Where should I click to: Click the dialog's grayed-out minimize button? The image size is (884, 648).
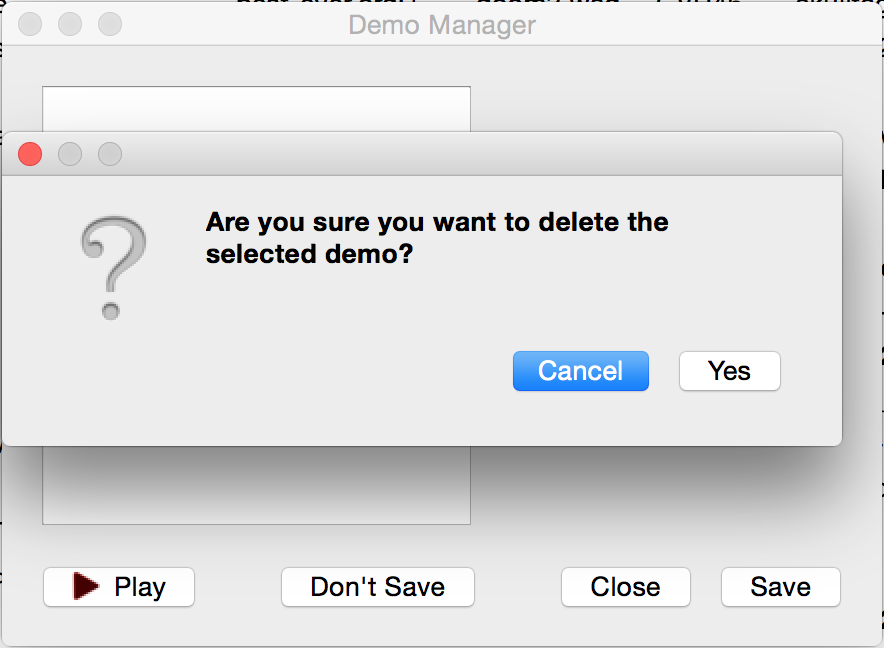[x=70, y=154]
